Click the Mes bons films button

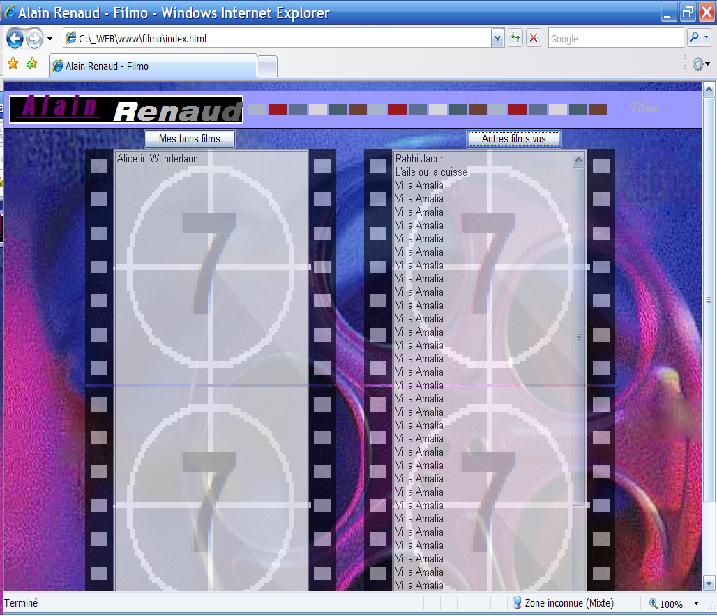coord(190,139)
